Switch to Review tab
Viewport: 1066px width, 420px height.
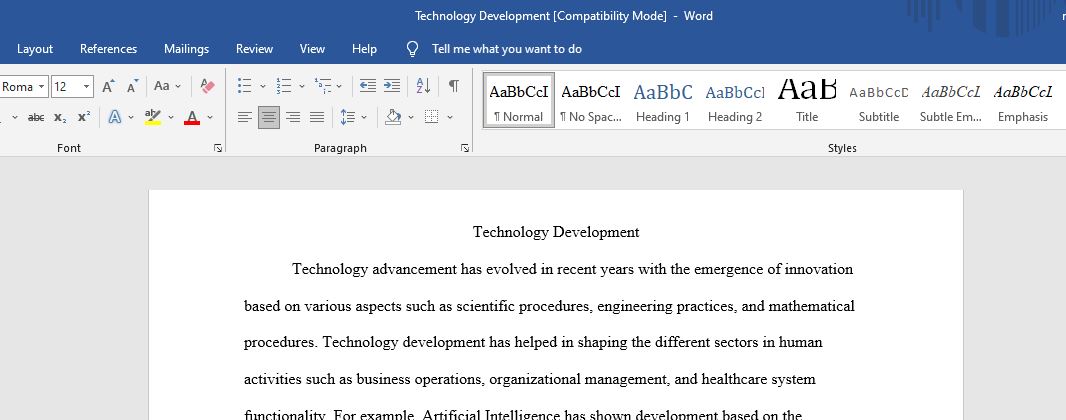[x=254, y=49]
